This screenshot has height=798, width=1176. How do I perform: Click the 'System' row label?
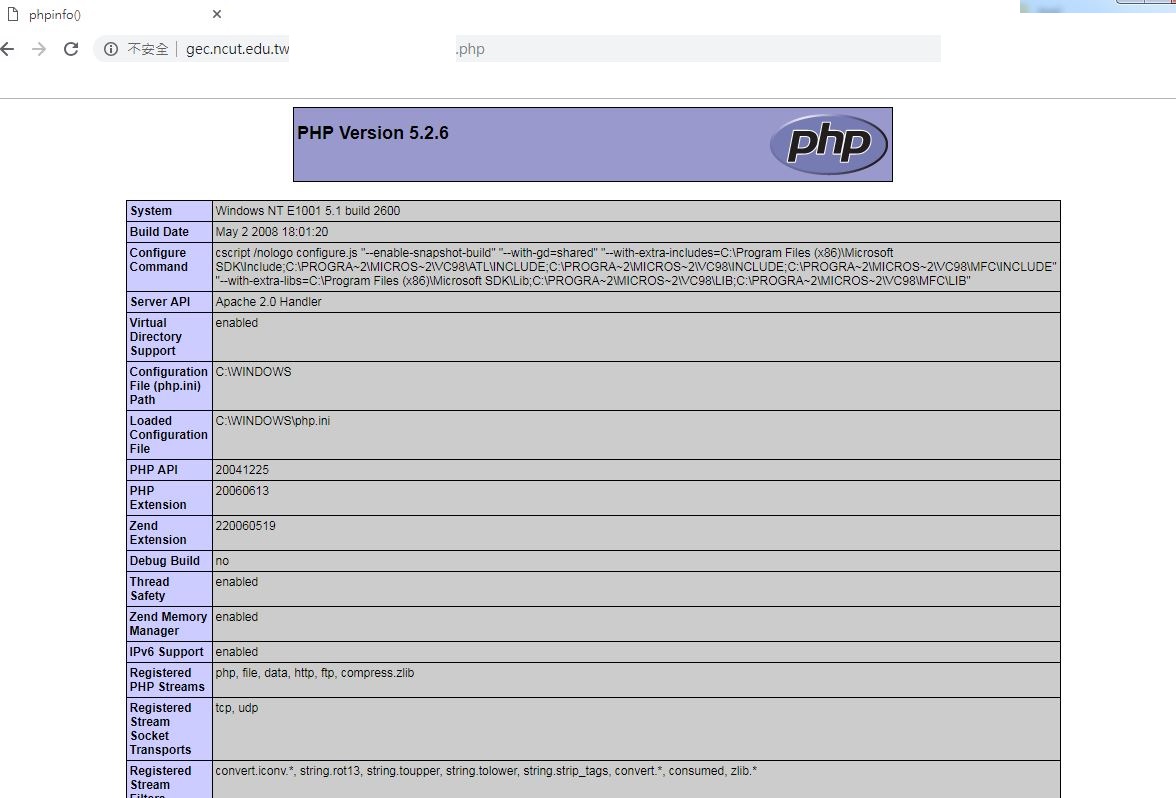pyautogui.click(x=151, y=211)
